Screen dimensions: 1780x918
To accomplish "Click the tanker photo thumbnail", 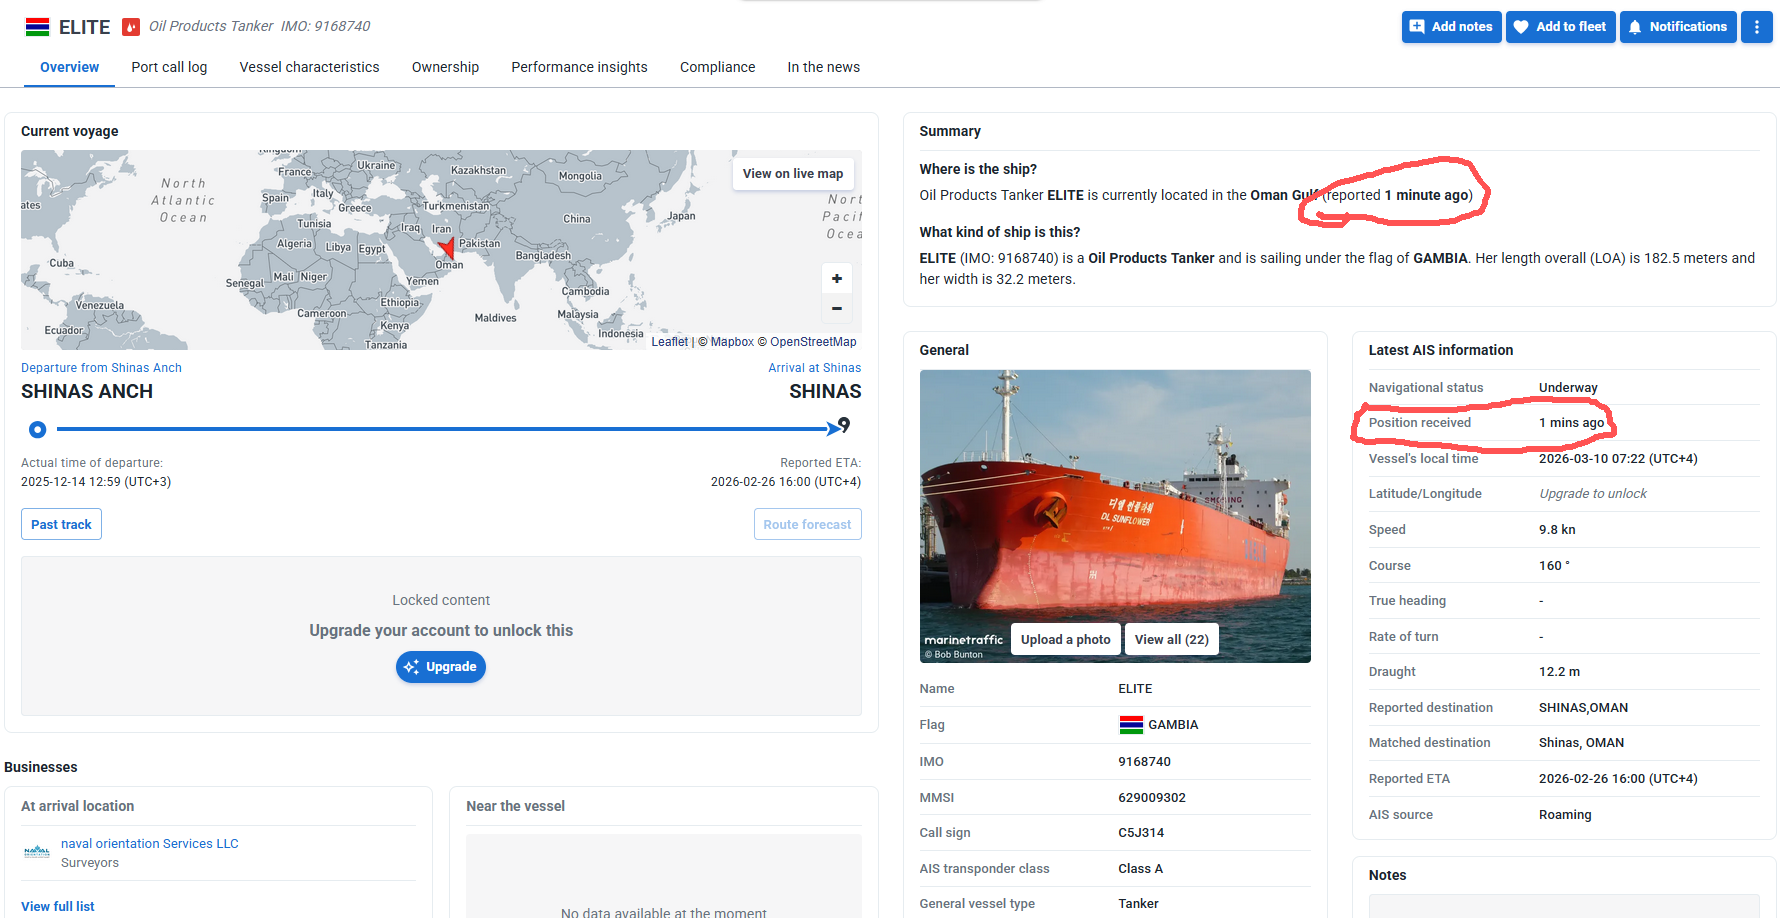I will [x=1115, y=516].
